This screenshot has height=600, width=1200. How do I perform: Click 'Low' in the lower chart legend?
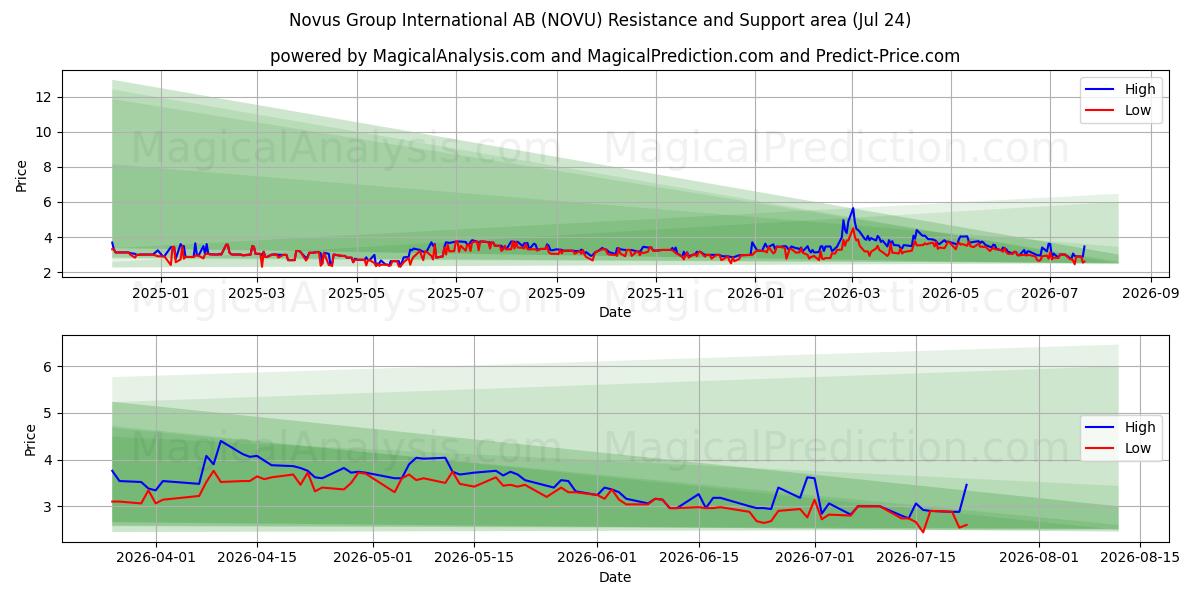click(1138, 448)
